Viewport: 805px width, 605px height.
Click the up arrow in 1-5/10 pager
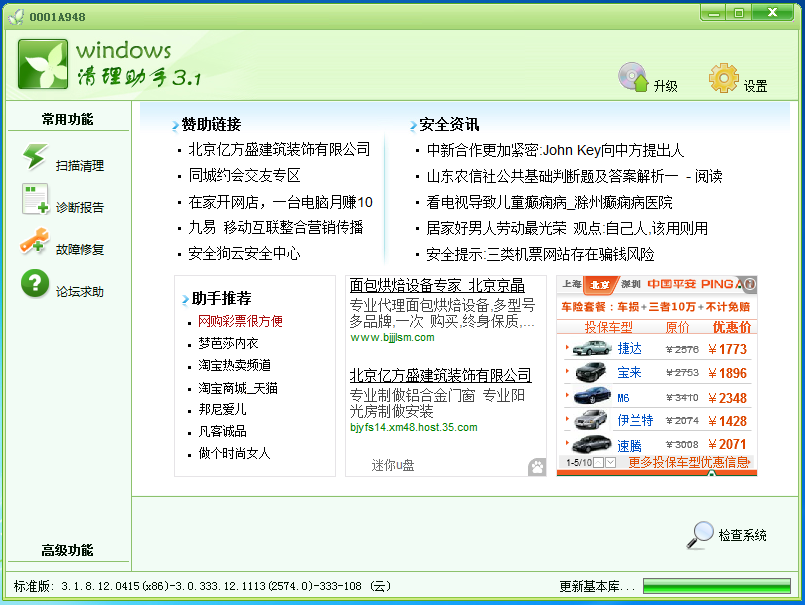click(x=598, y=461)
